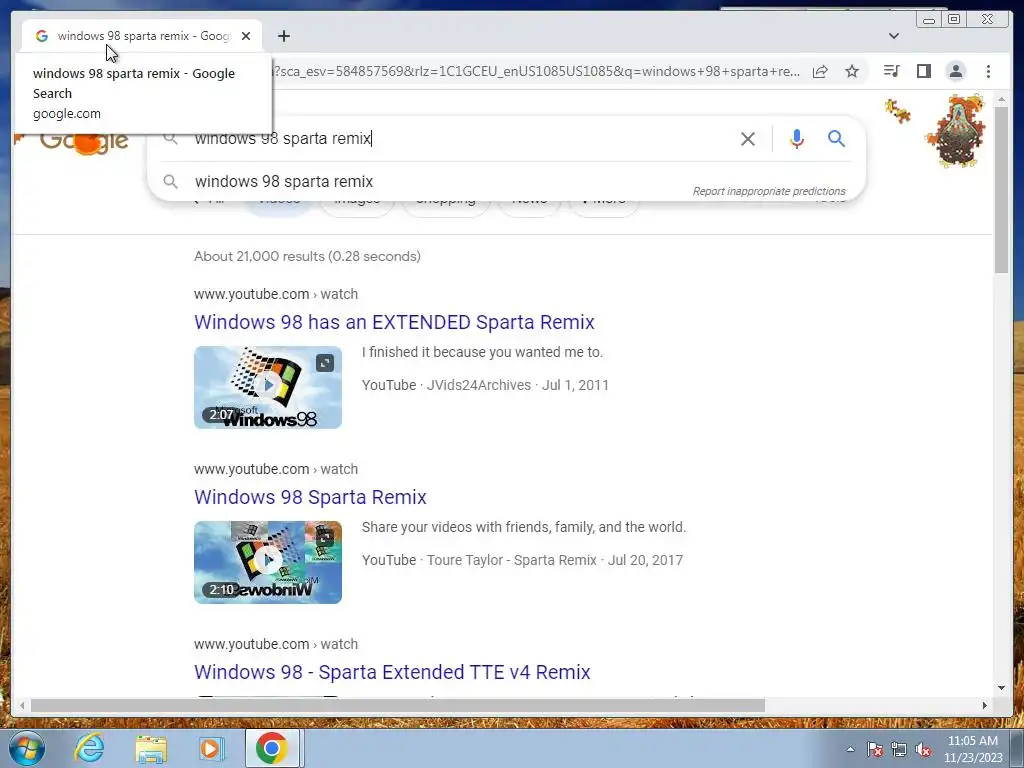
Task: Click the About 21,000 results text
Action: click(307, 256)
